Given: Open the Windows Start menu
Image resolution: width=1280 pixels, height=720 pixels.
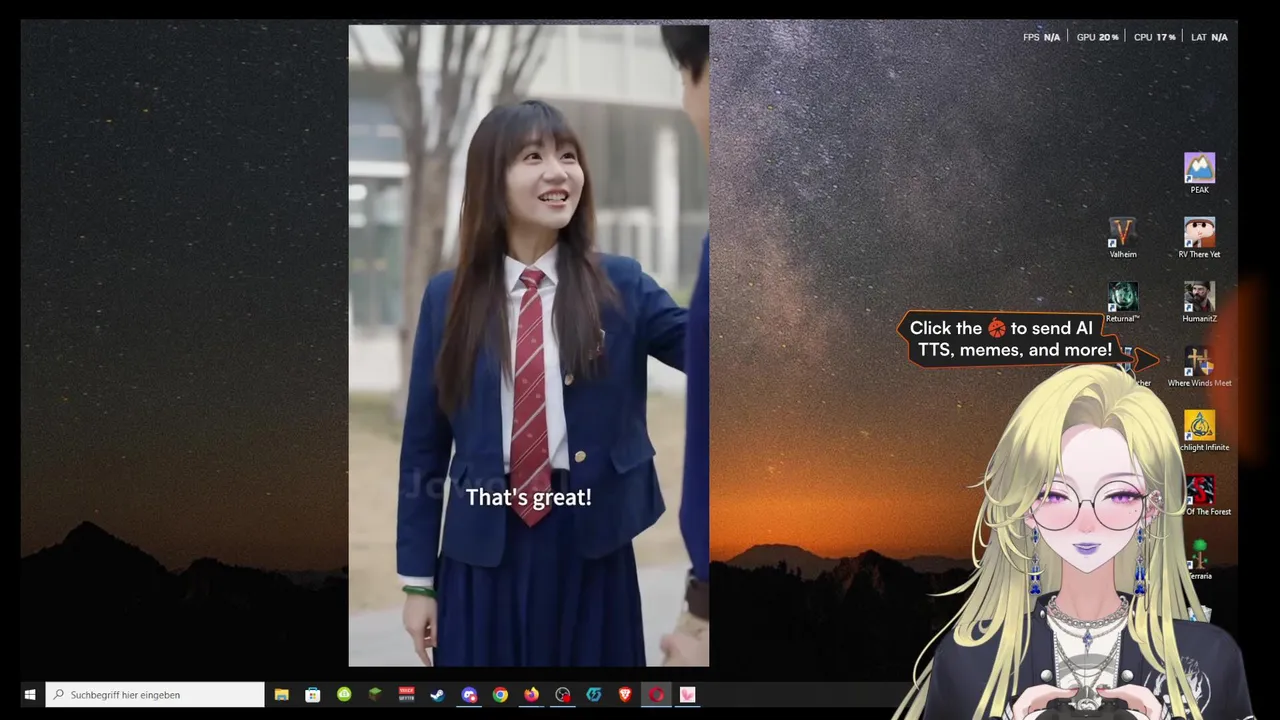Looking at the screenshot, I should (30, 694).
